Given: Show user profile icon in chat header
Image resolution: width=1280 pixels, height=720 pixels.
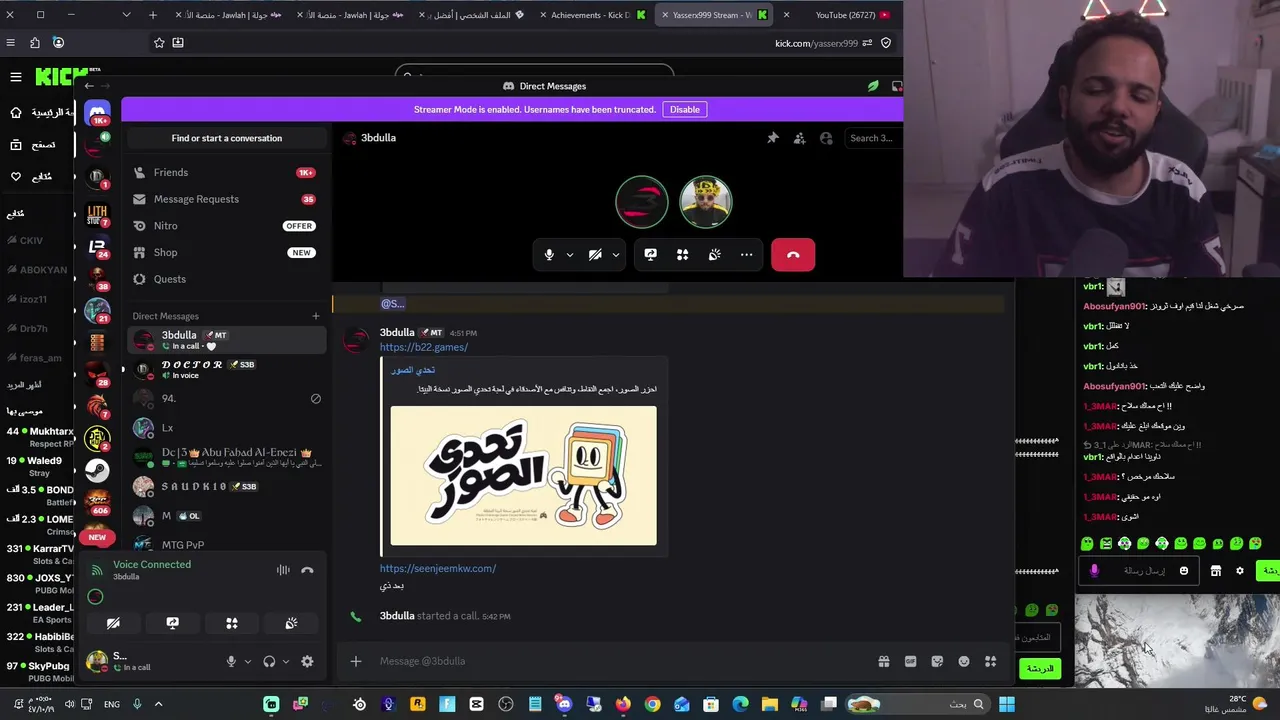Looking at the screenshot, I should [826, 138].
